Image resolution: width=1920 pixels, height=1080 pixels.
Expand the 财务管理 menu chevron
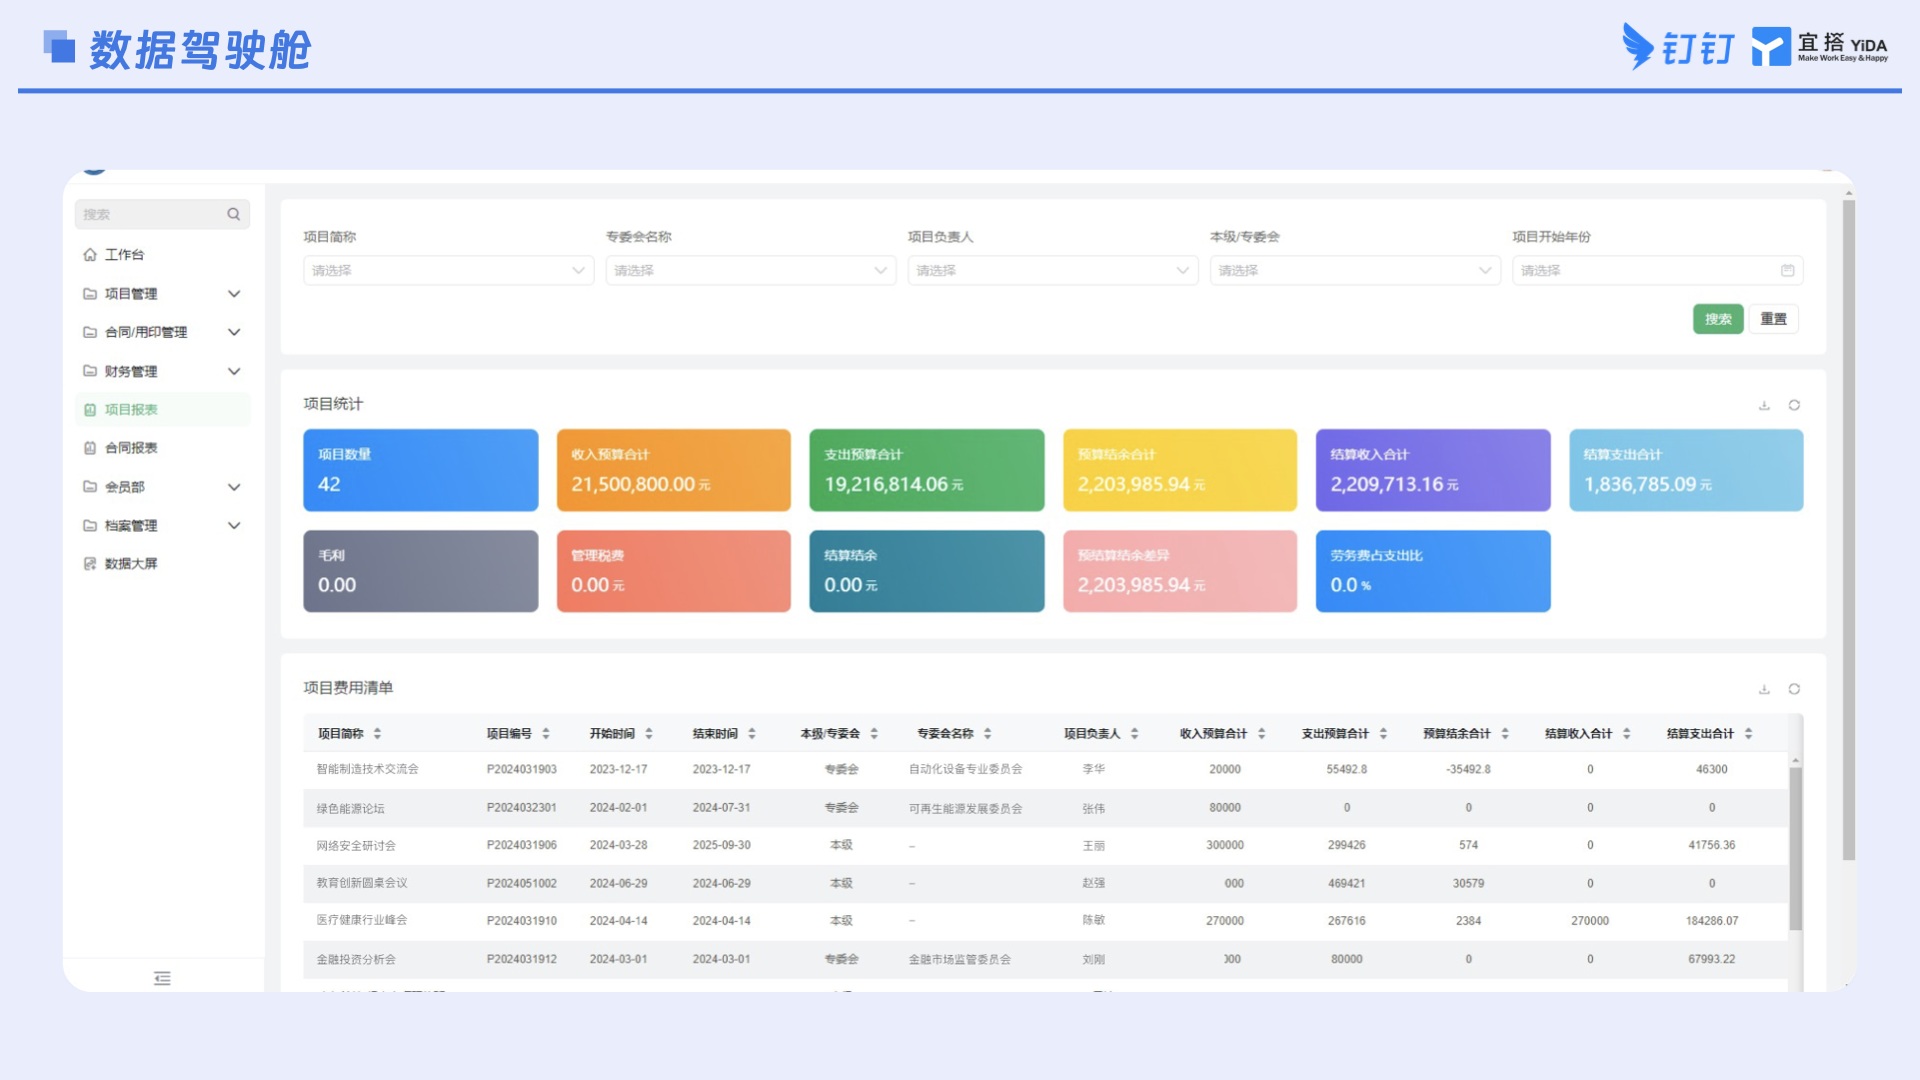(x=234, y=371)
